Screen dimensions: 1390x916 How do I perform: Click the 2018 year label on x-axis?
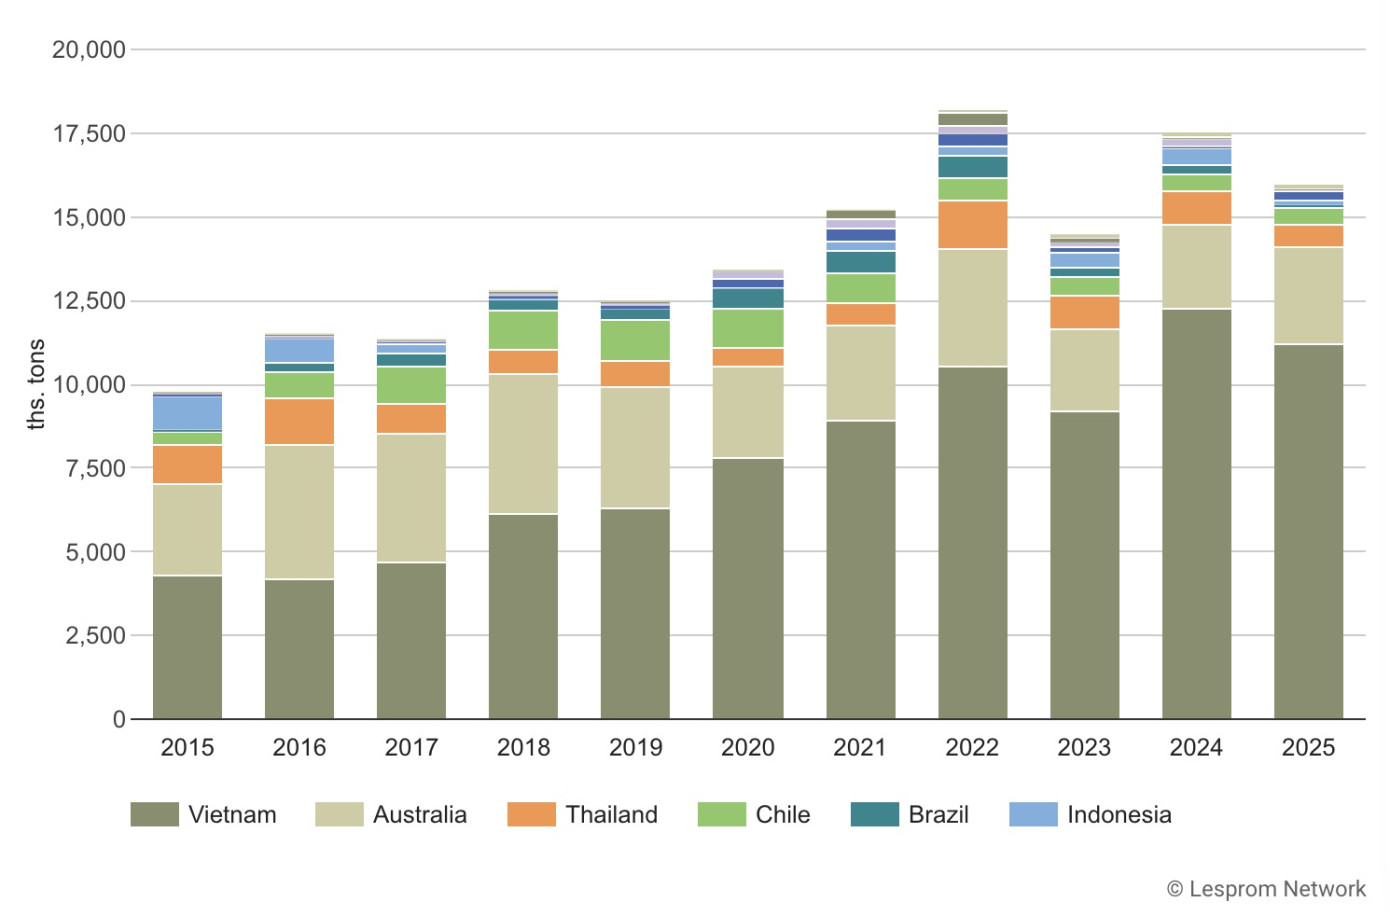tap(523, 747)
